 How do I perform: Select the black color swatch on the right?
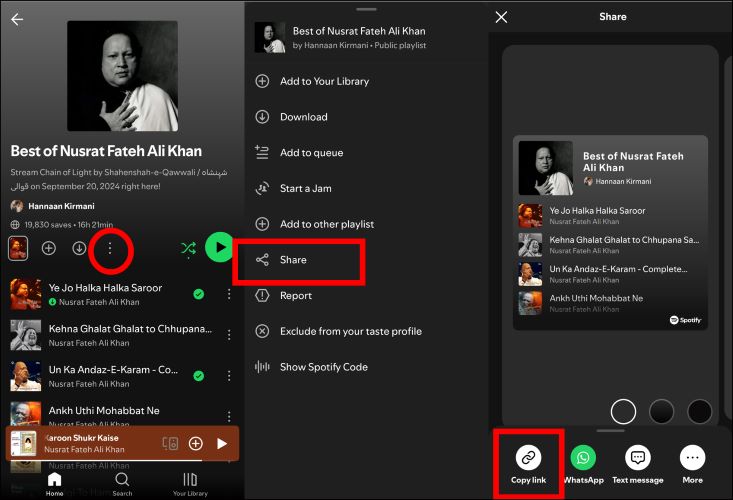click(700, 412)
